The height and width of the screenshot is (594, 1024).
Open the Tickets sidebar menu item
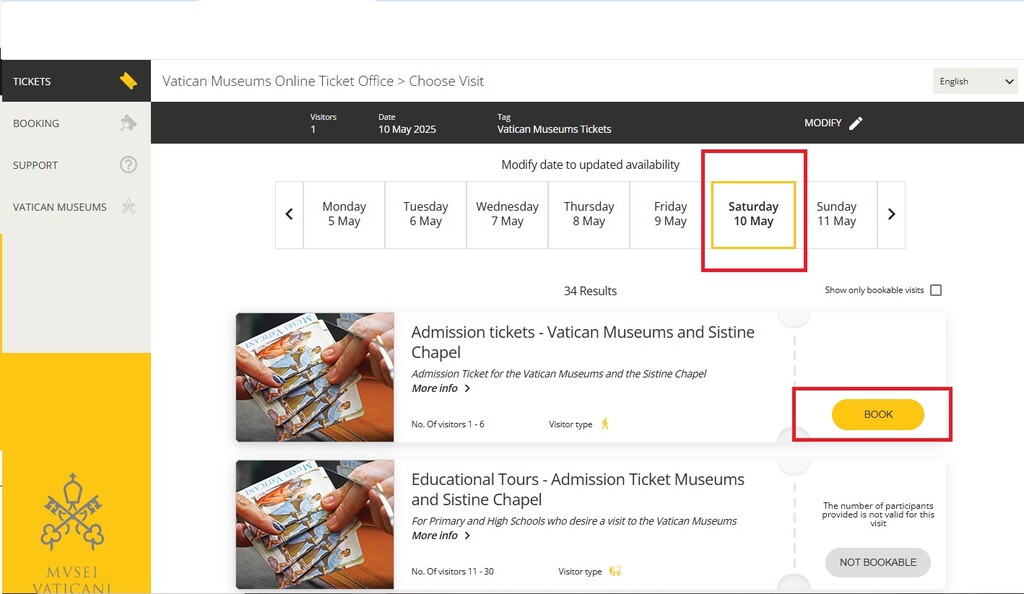point(76,81)
